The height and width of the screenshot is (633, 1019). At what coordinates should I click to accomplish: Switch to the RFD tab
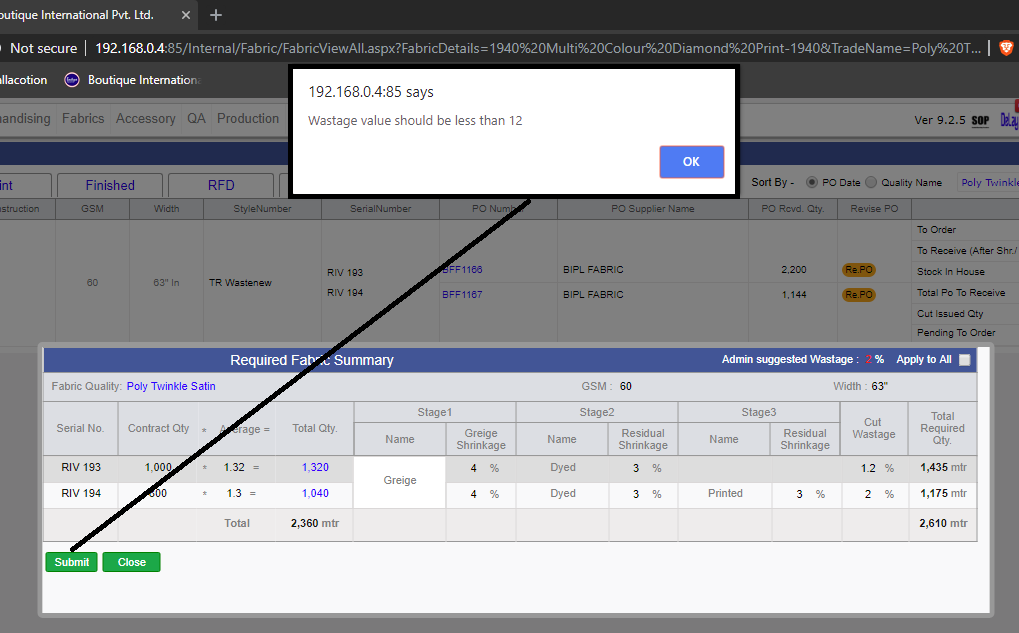[x=221, y=185]
